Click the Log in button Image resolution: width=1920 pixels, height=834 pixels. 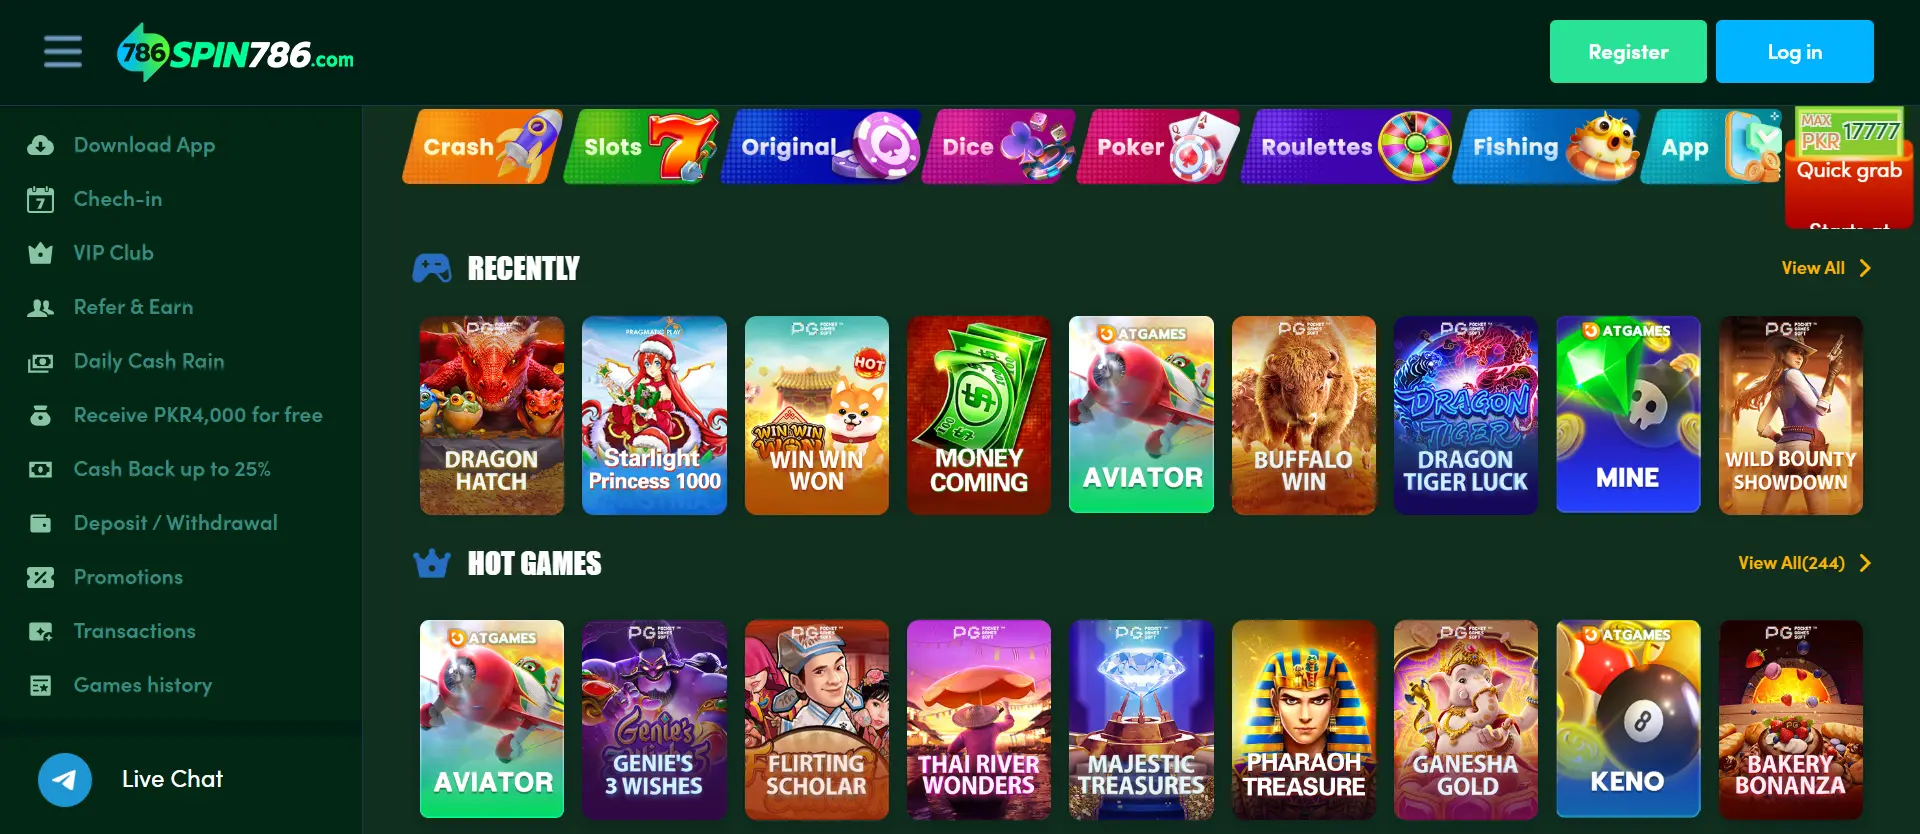[x=1795, y=51]
